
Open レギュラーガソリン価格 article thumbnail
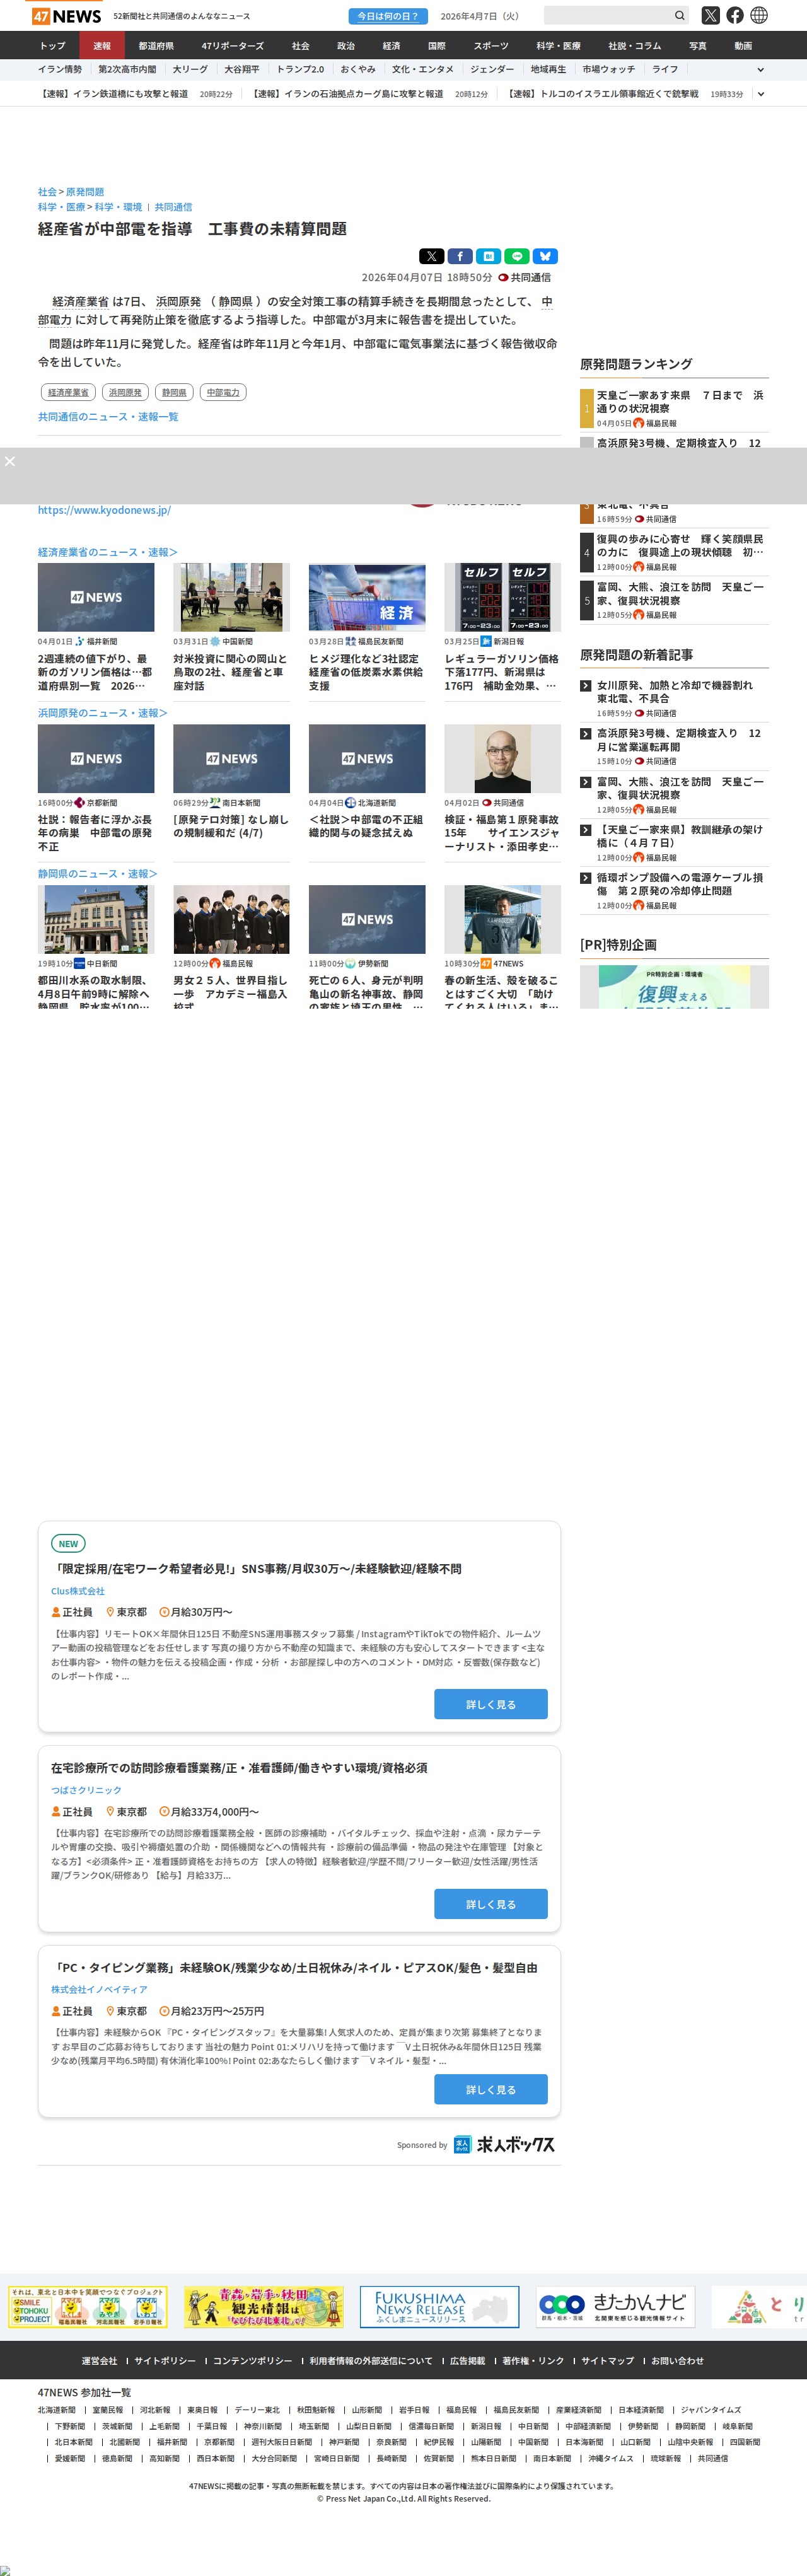[502, 597]
